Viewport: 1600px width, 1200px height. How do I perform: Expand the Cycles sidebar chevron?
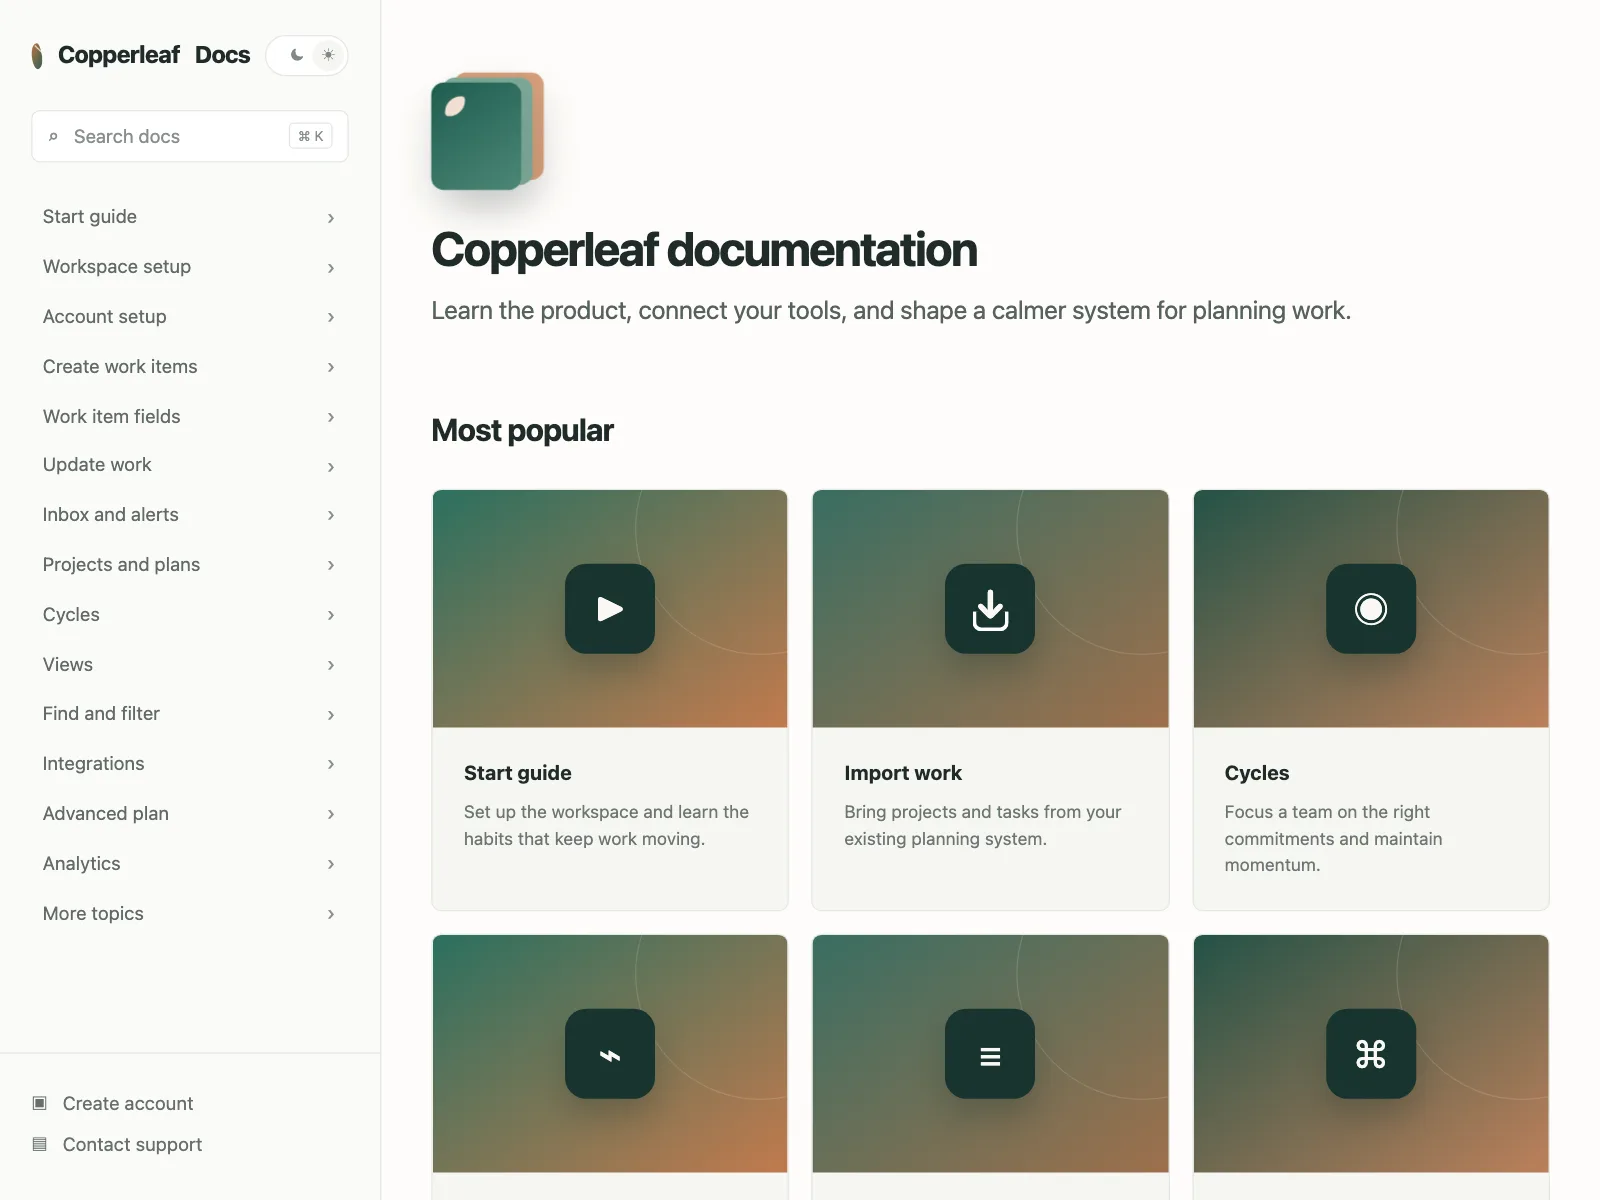[331, 615]
